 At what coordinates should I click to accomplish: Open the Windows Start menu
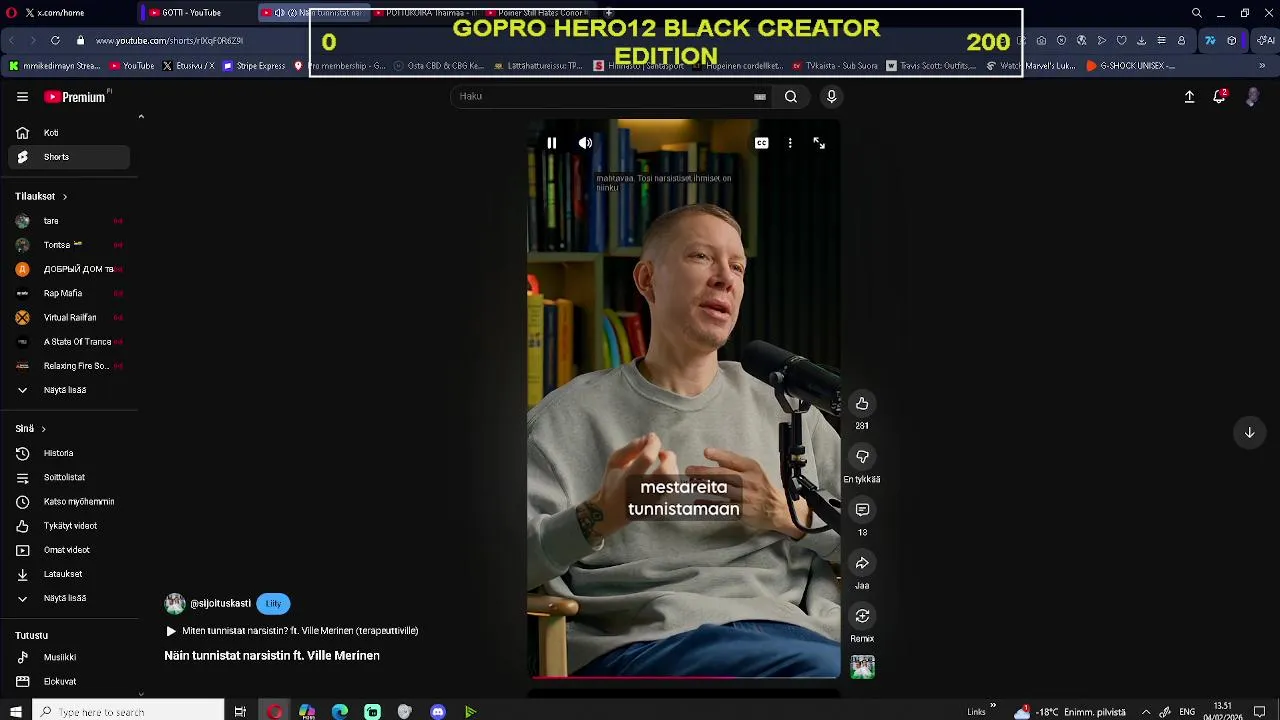click(x=15, y=711)
